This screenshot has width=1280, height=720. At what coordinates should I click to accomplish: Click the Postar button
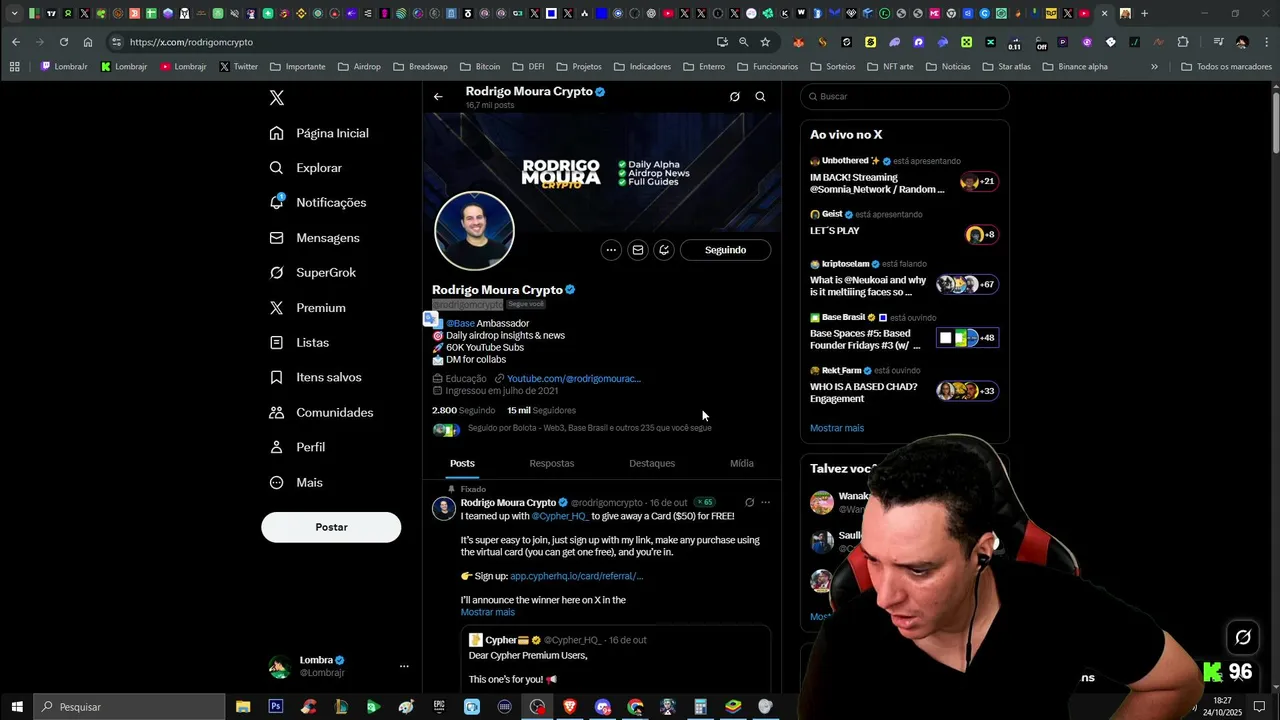coord(331,527)
